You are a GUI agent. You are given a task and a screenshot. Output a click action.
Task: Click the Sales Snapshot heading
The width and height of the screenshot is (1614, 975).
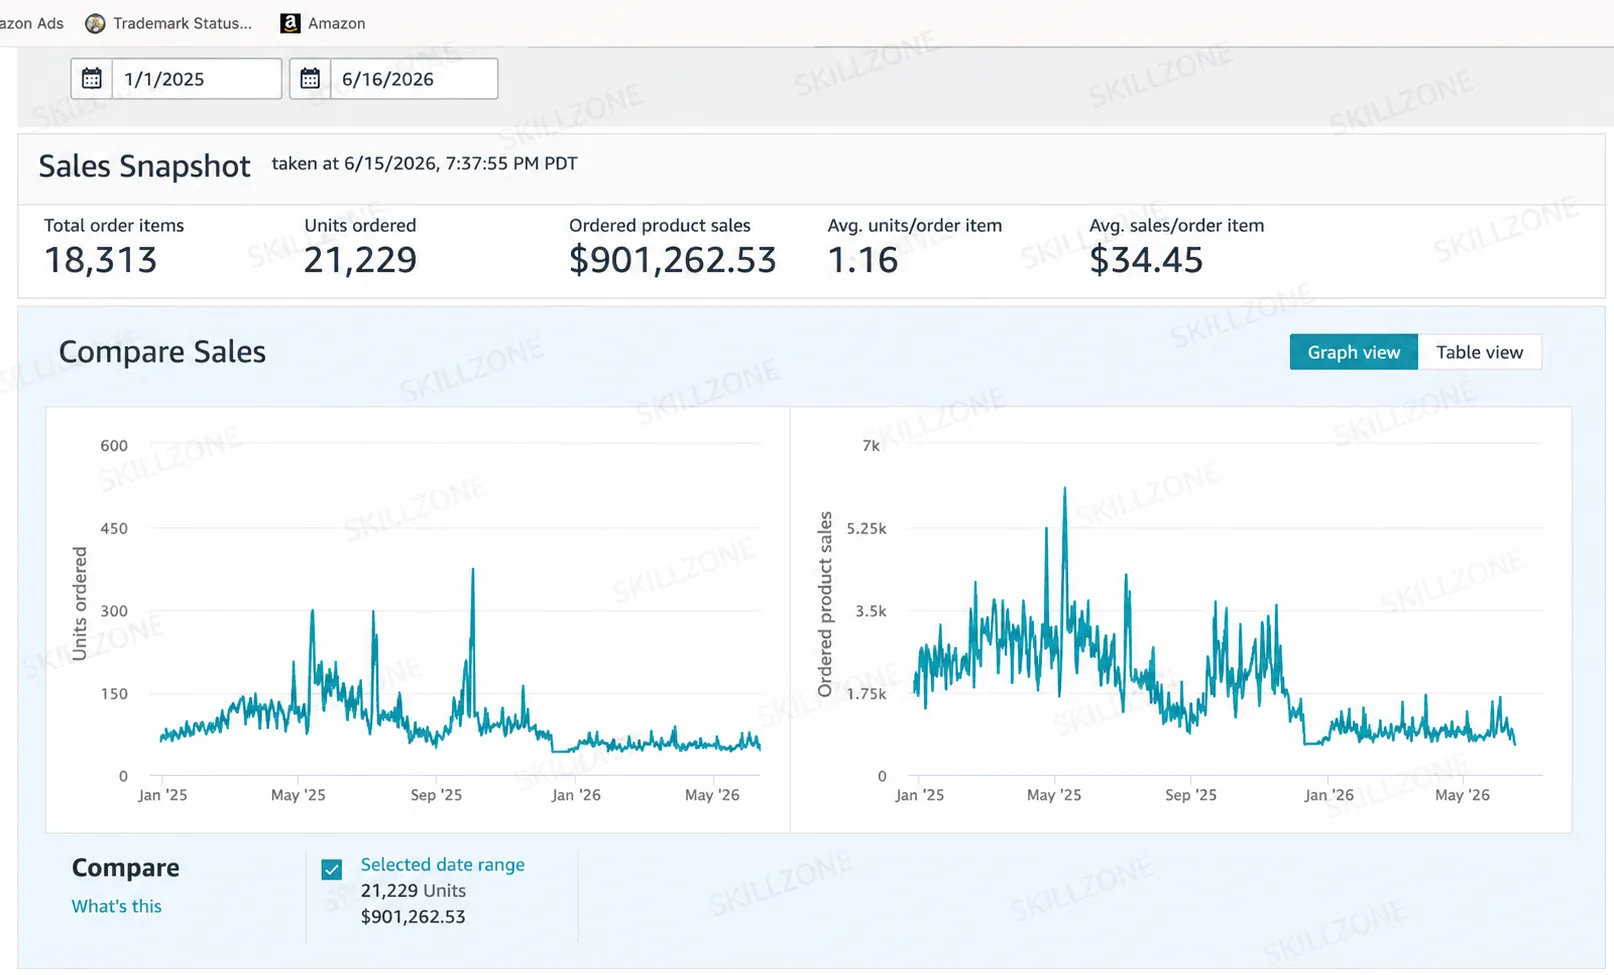[x=144, y=166]
